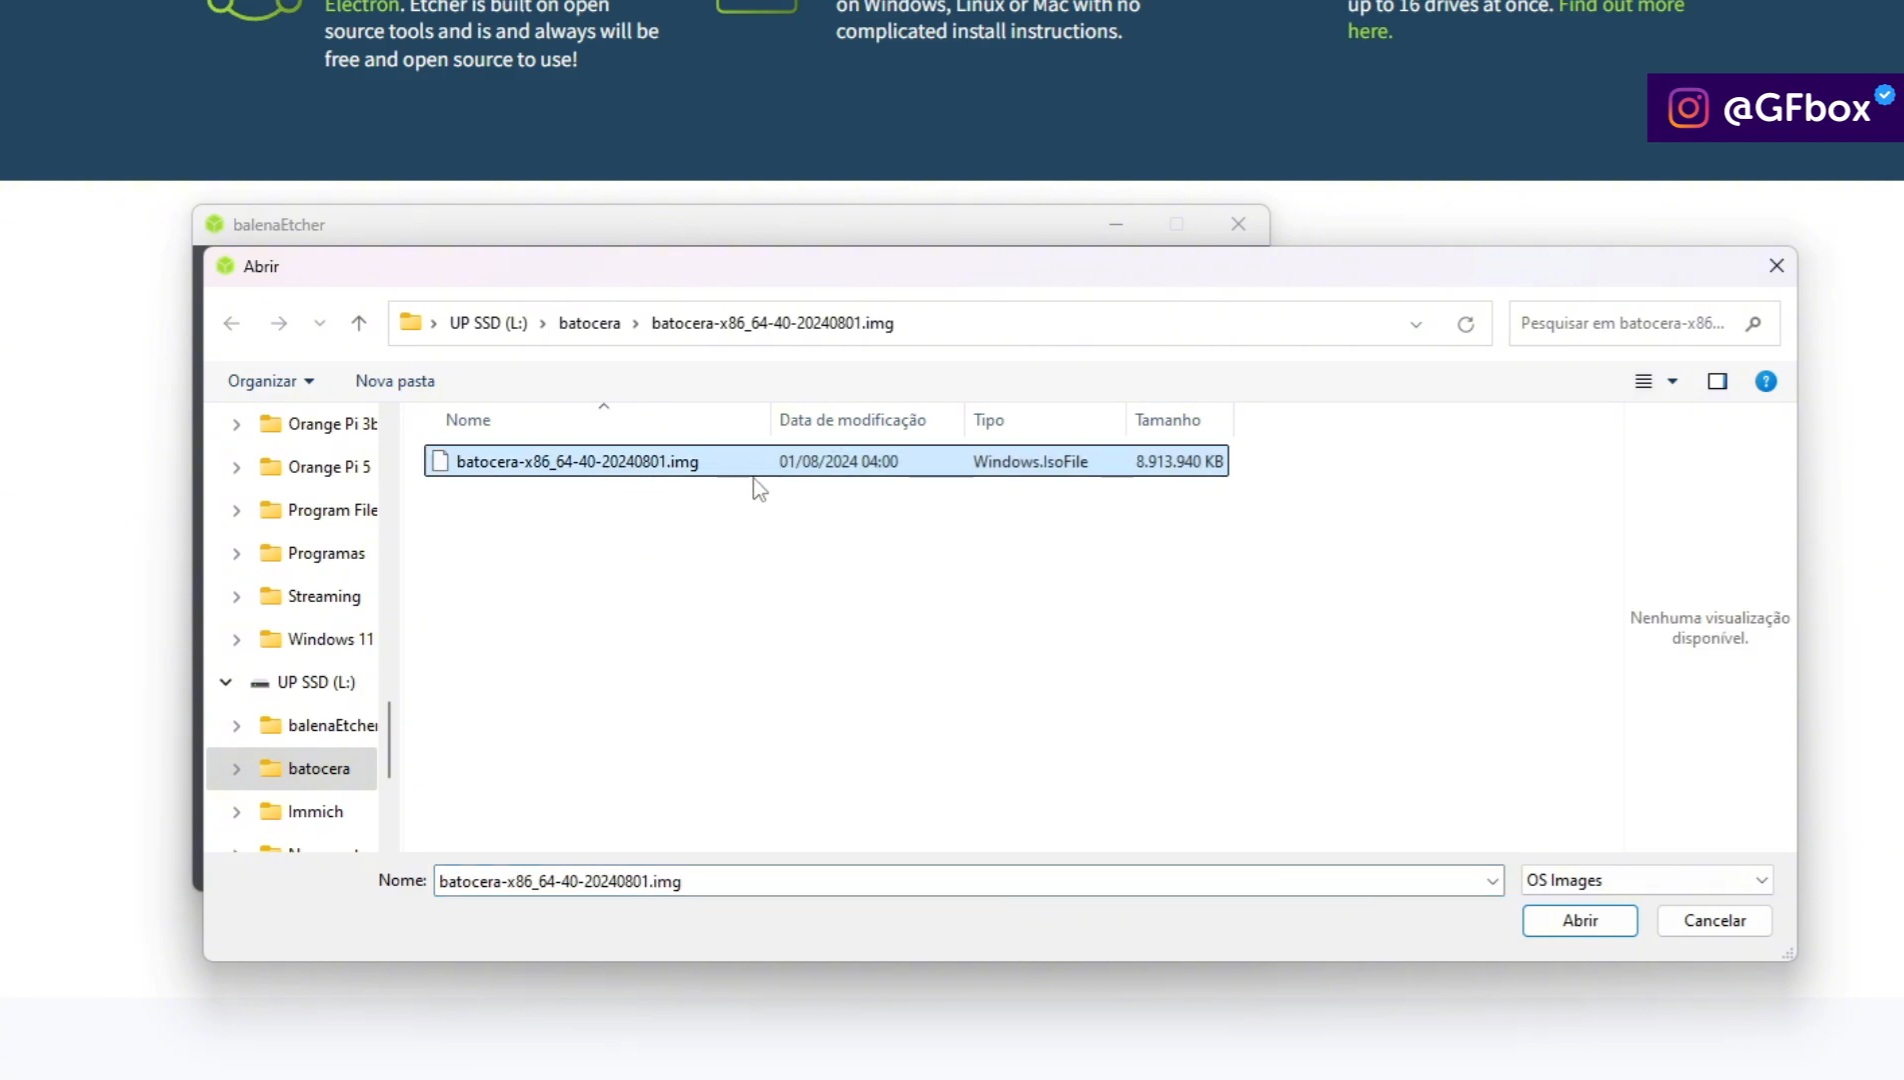
Task: Open the Organizar menu
Action: click(x=270, y=381)
